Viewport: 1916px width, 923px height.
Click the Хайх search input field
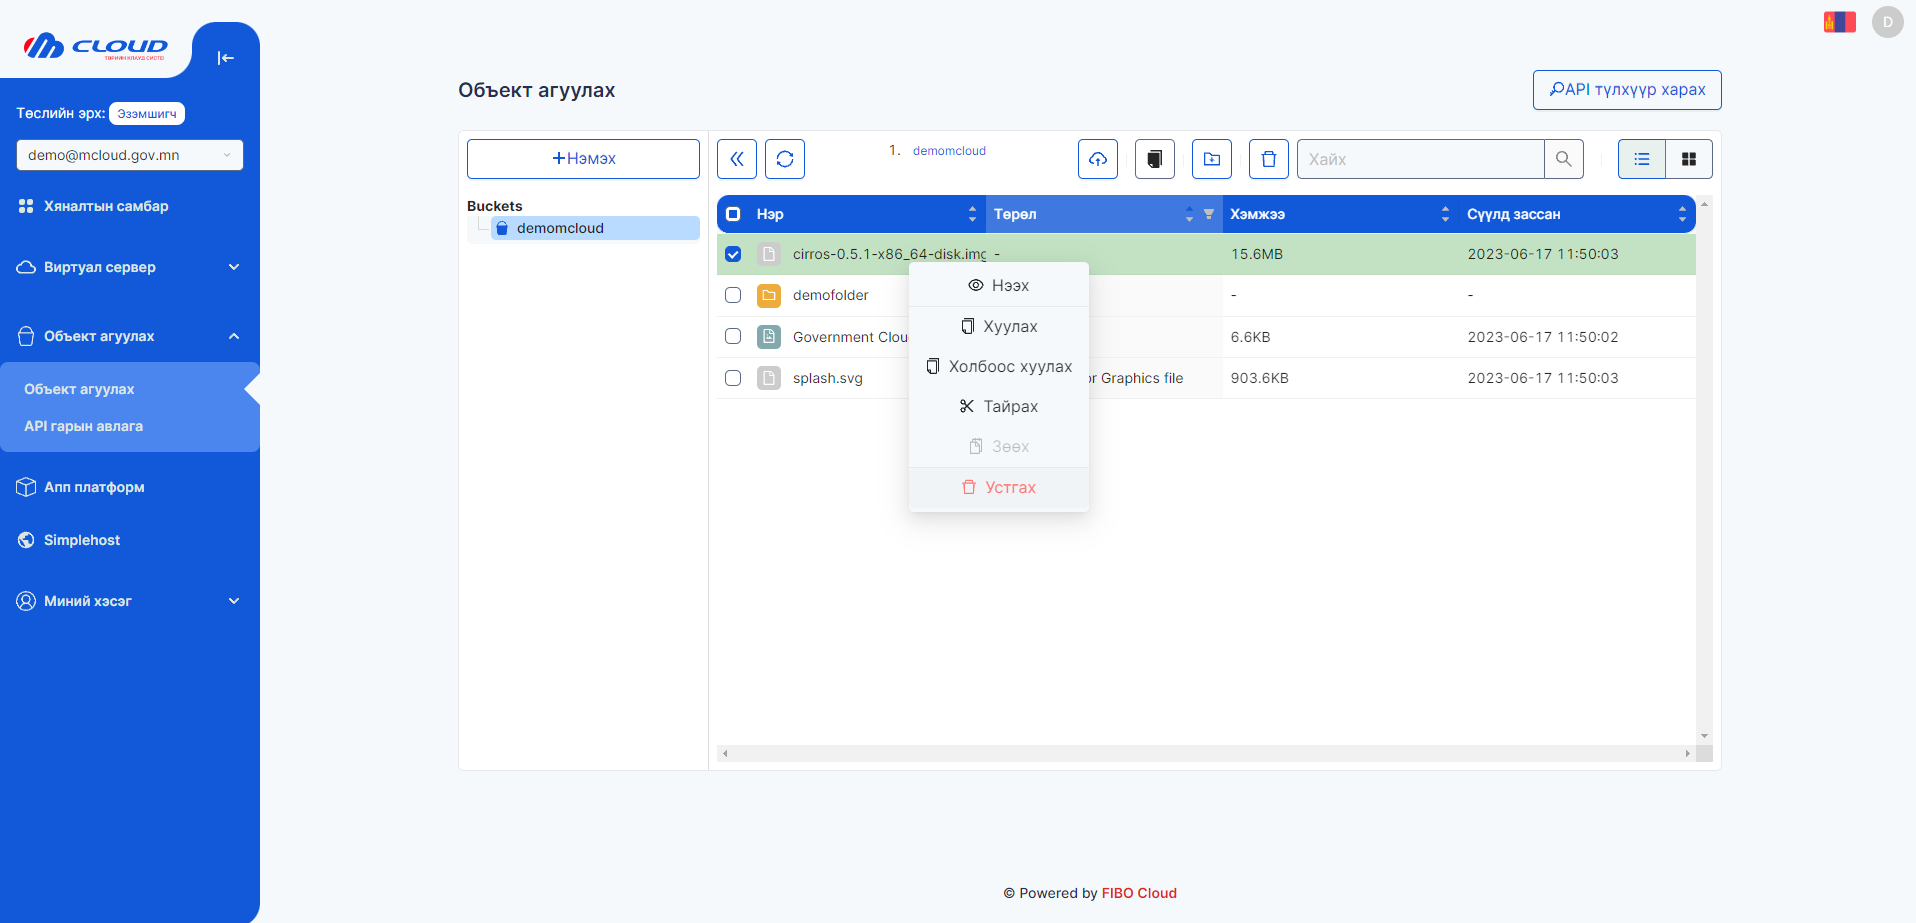click(x=1420, y=159)
